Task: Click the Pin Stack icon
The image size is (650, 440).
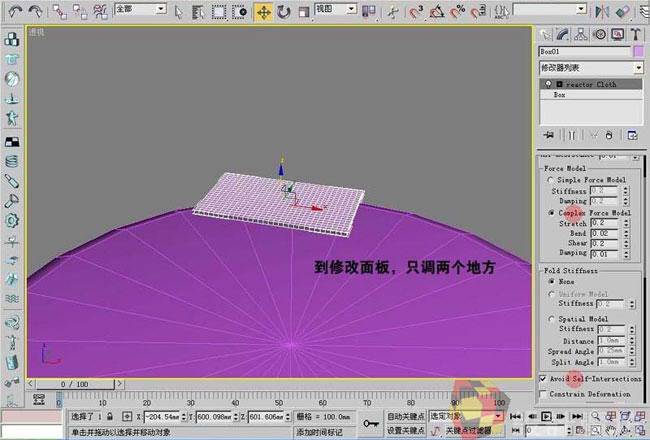Action: coord(549,135)
